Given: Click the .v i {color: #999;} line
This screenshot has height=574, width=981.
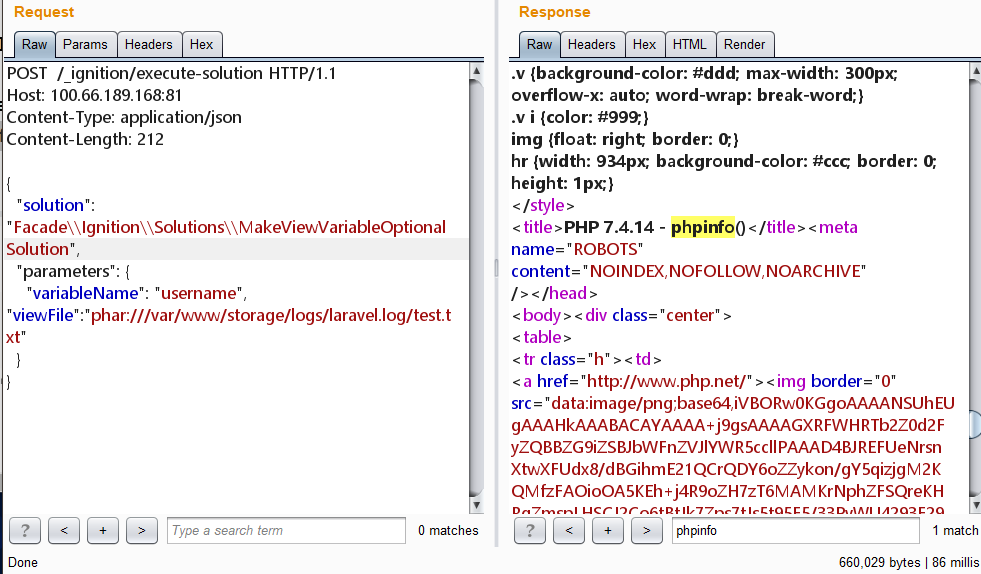Looking at the screenshot, I should [x=580, y=117].
